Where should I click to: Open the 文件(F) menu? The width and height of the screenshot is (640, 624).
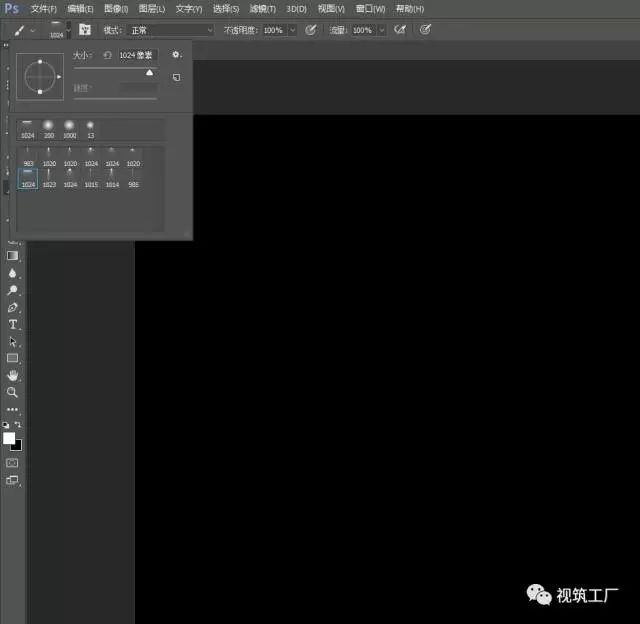(44, 9)
